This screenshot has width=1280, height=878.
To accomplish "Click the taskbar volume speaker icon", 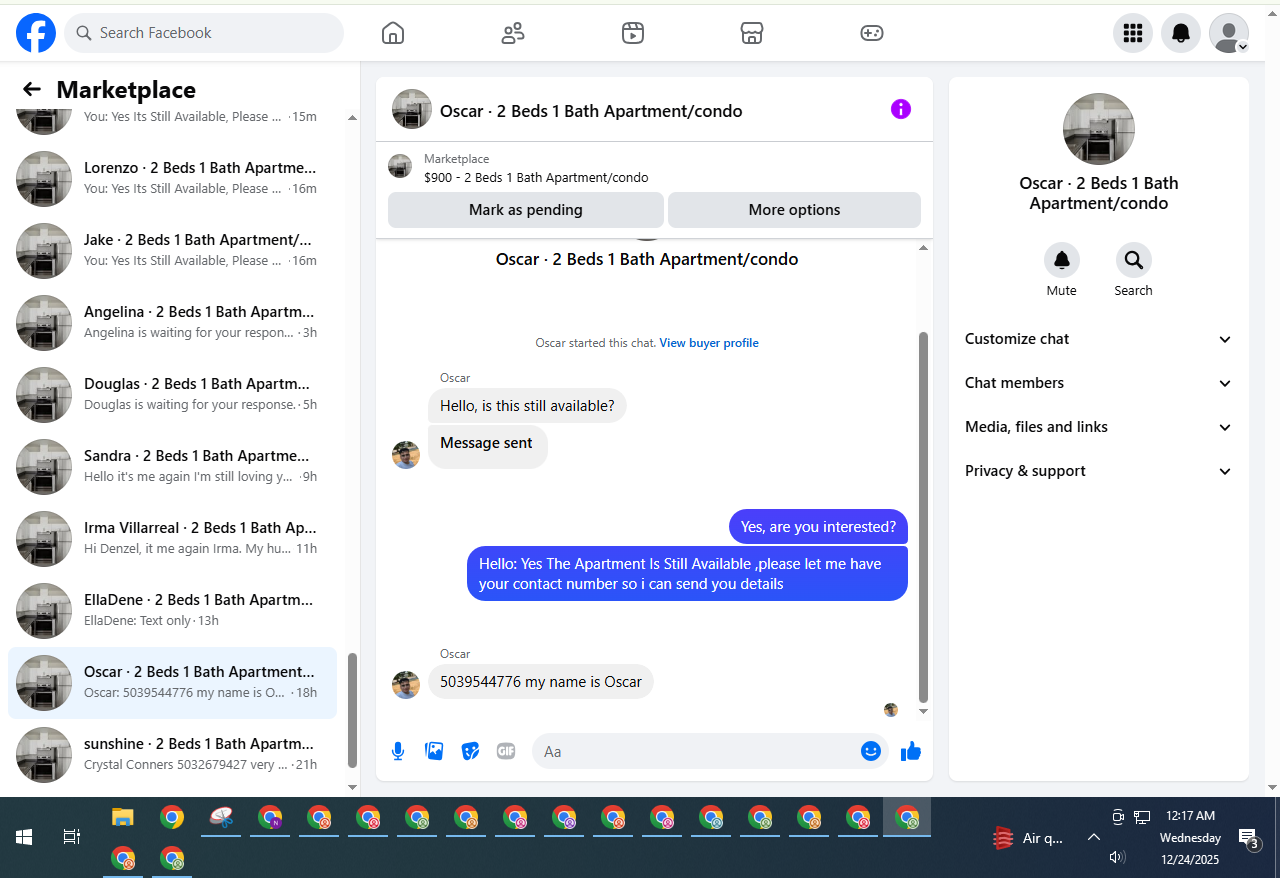I will [x=1118, y=857].
